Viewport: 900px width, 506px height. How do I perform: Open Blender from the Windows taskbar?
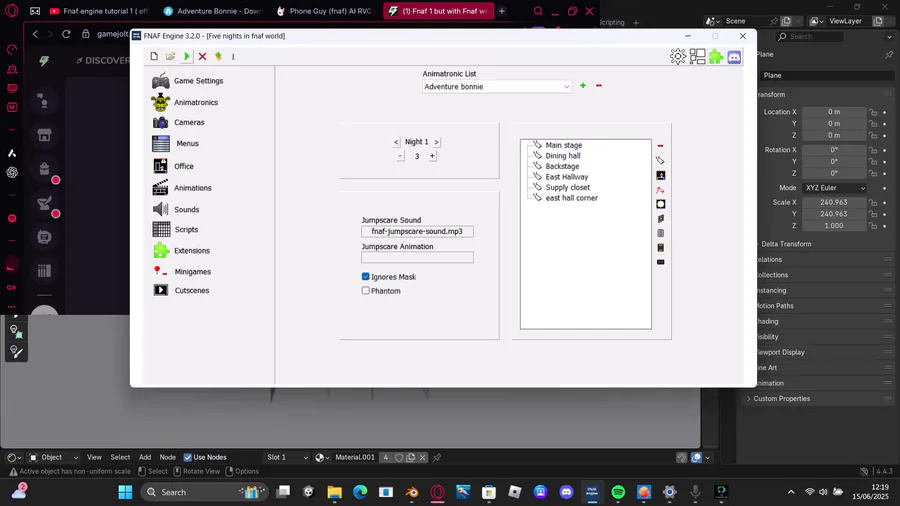click(x=412, y=492)
